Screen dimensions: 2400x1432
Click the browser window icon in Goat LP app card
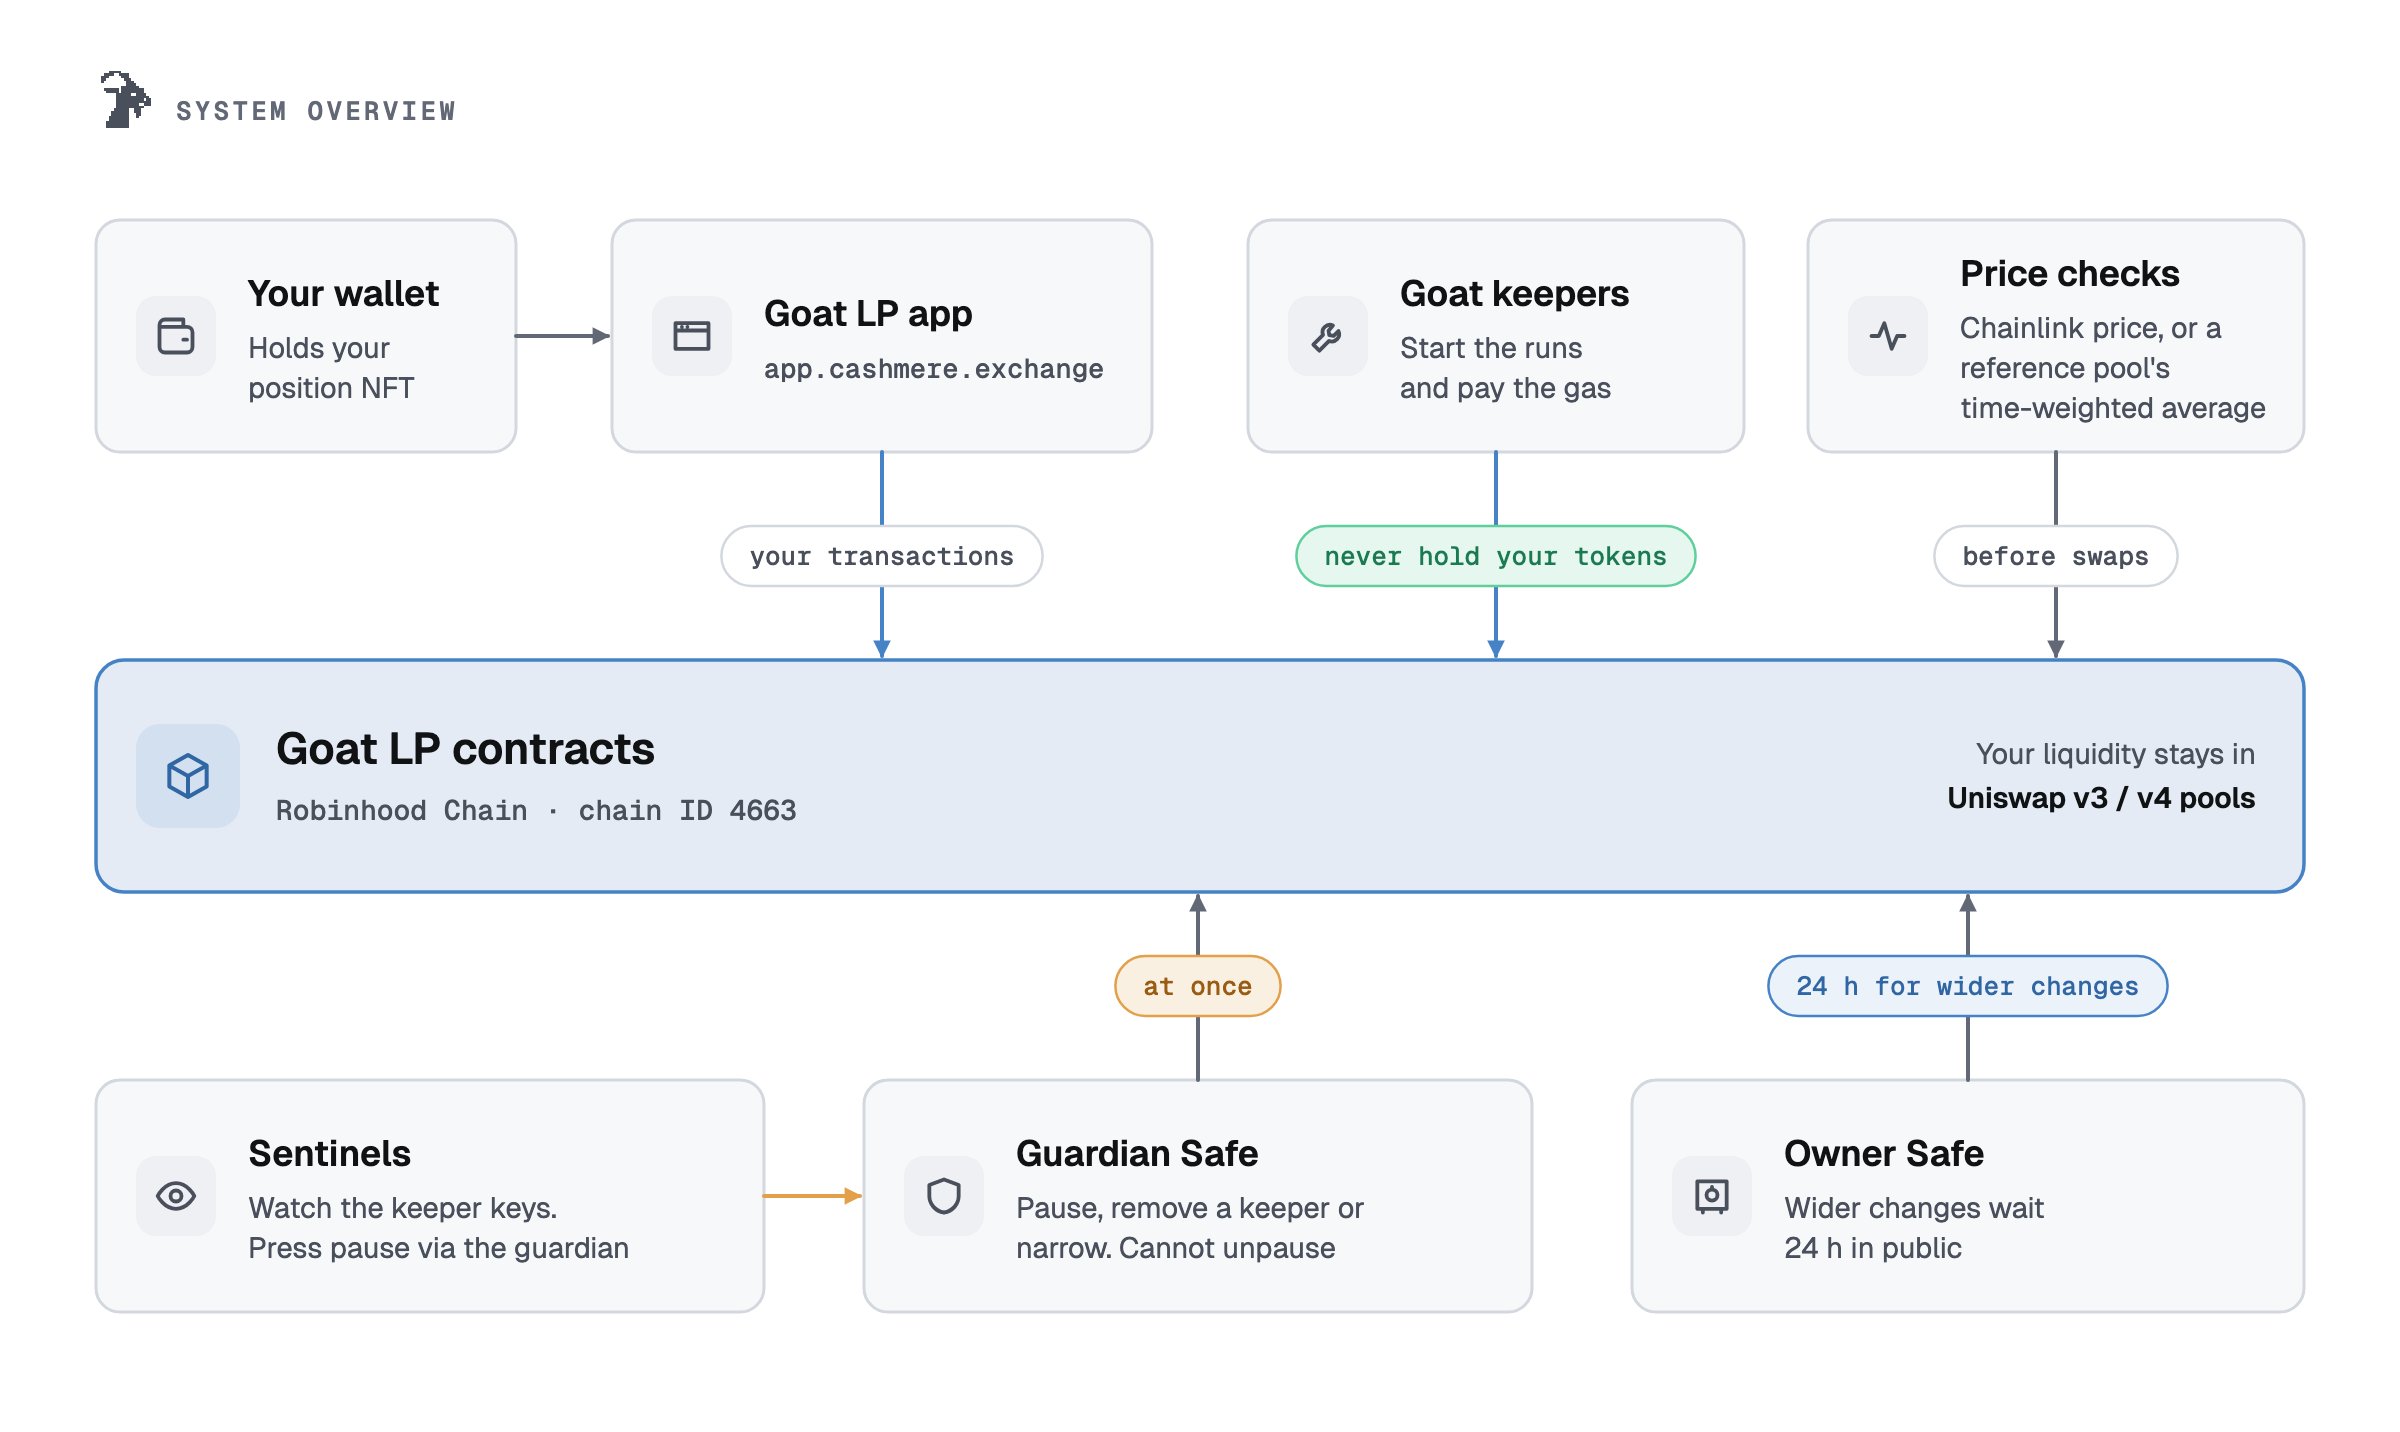pos(692,336)
